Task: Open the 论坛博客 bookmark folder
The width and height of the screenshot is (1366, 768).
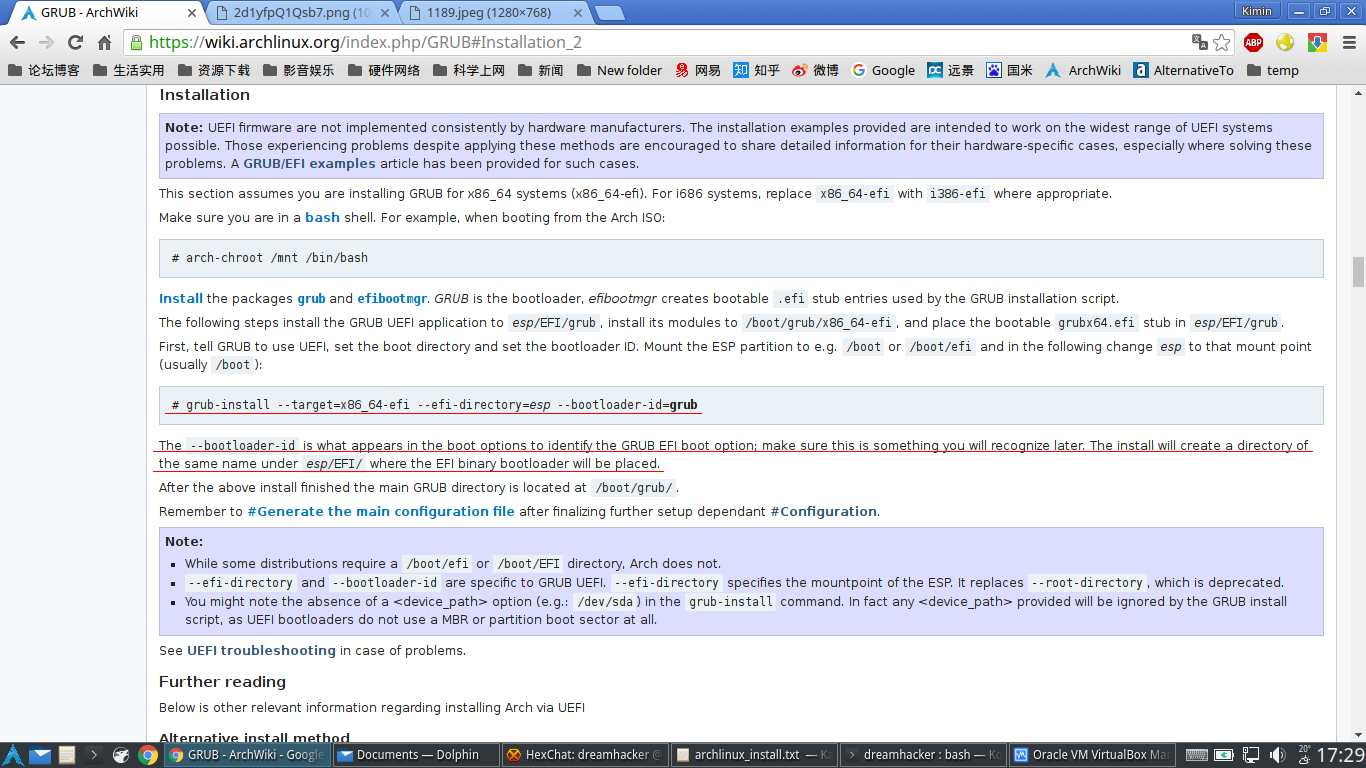Action: coord(44,70)
